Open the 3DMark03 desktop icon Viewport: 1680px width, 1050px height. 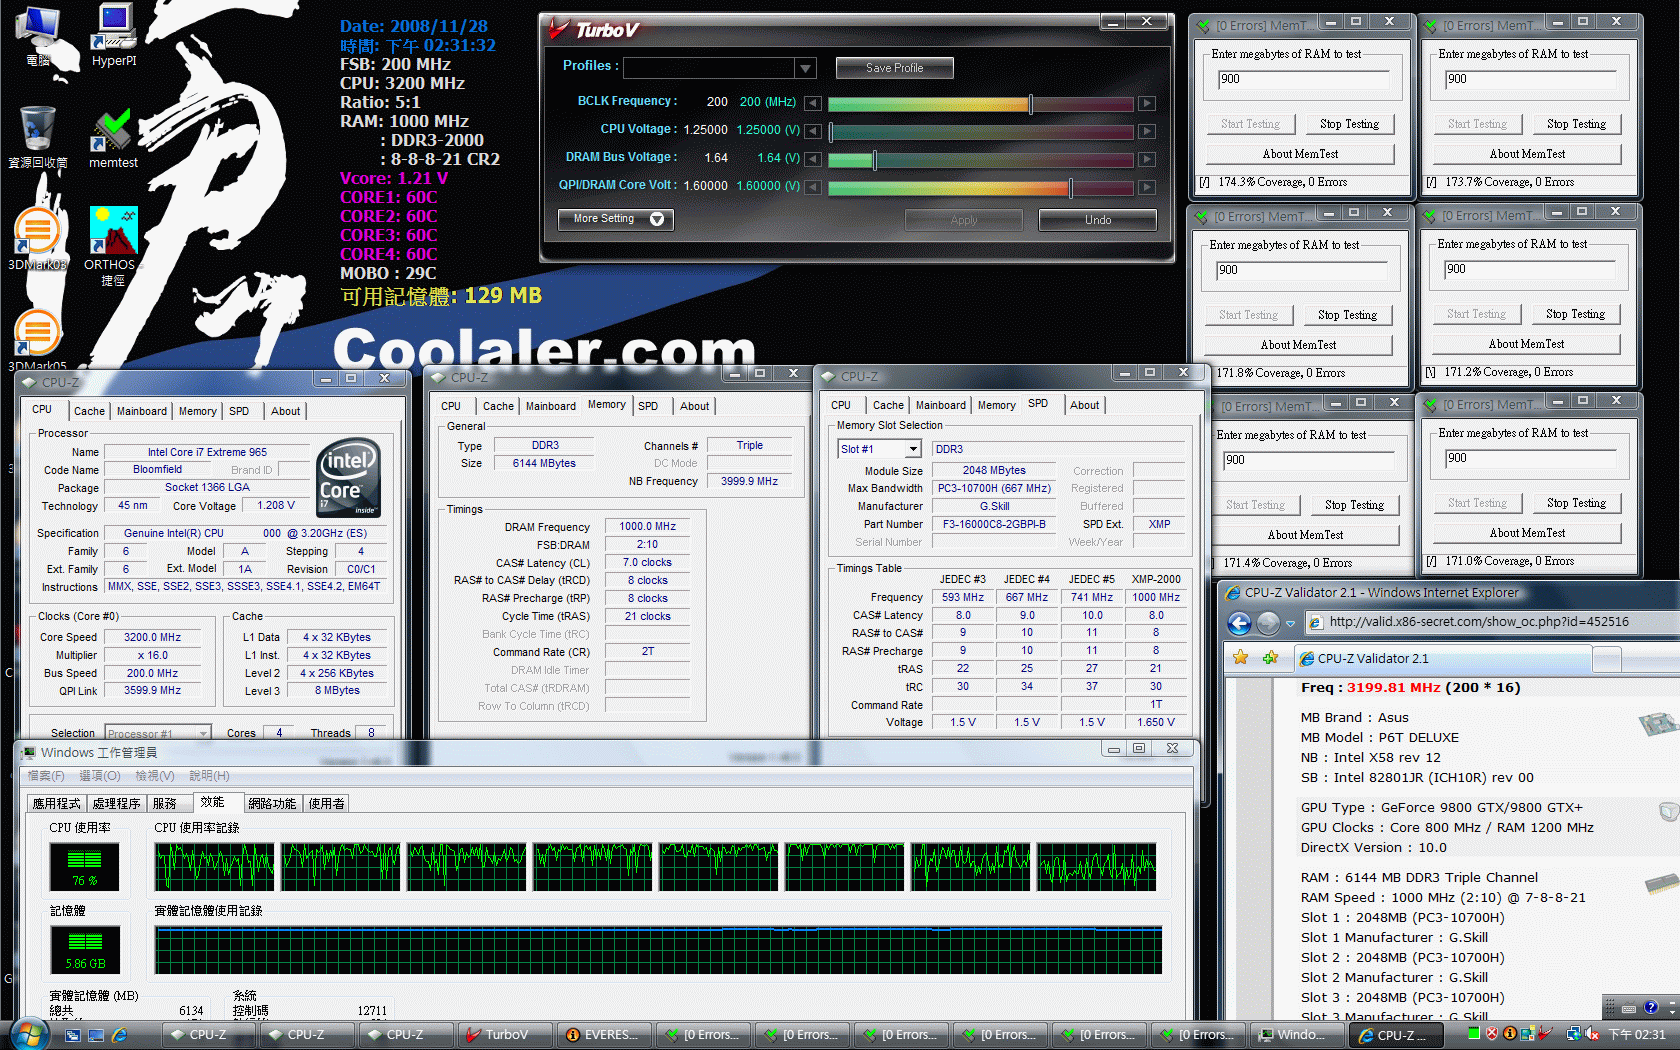(37, 240)
